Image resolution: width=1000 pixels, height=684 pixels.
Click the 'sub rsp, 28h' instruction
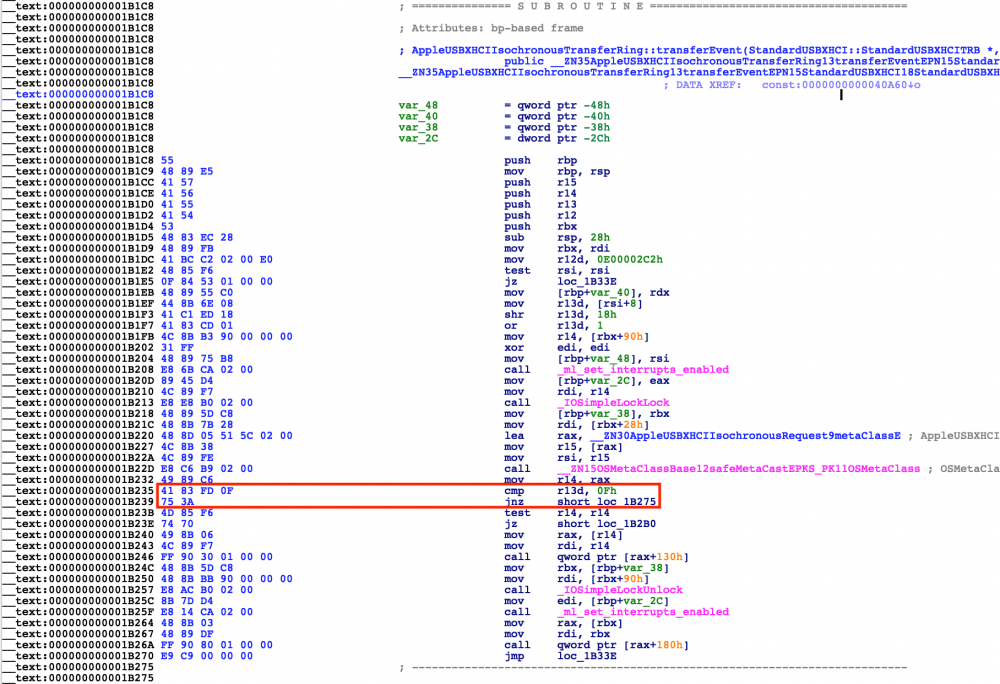[x=556, y=238]
